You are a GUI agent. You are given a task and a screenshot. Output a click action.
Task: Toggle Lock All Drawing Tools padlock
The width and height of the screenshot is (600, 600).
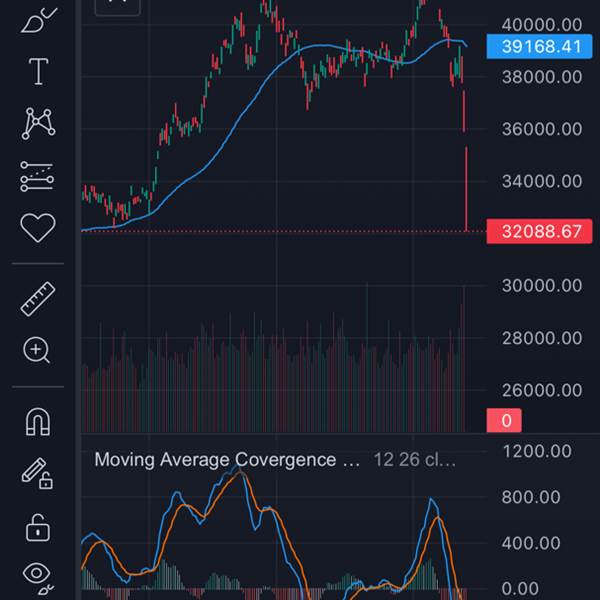point(38,528)
